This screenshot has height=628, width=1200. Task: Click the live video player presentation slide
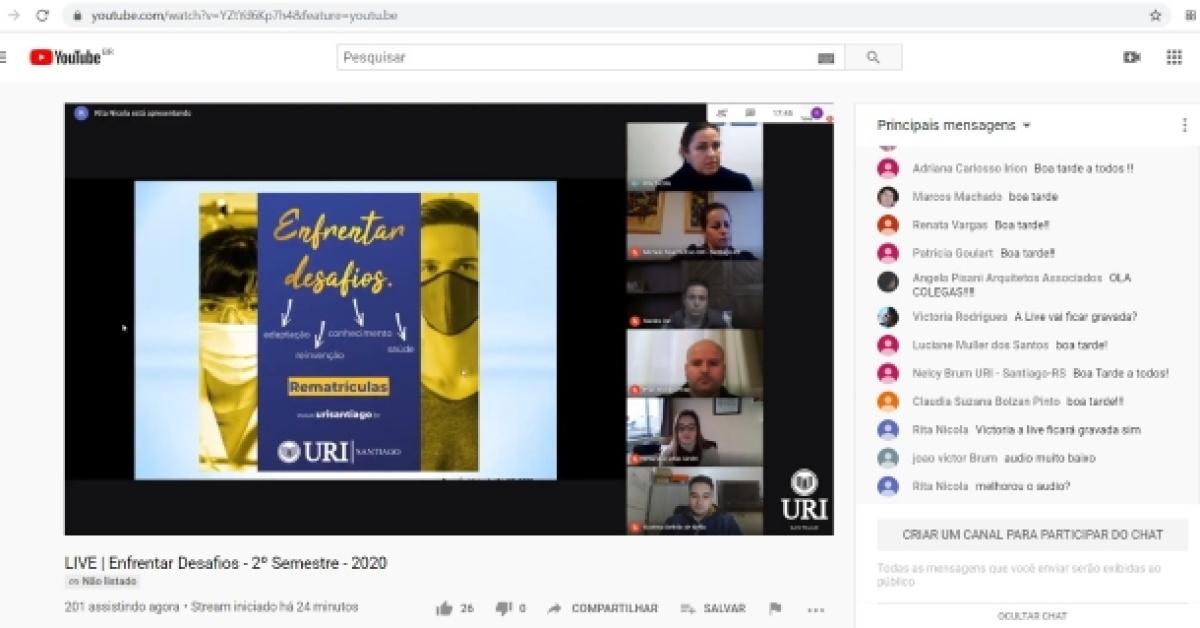[x=345, y=330]
